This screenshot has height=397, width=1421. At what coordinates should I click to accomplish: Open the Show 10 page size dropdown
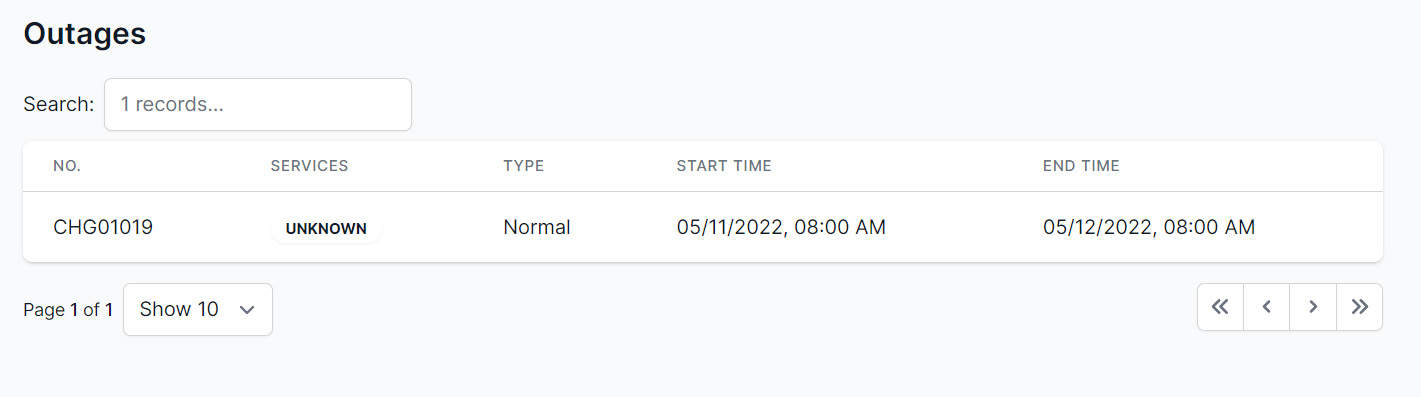point(198,309)
